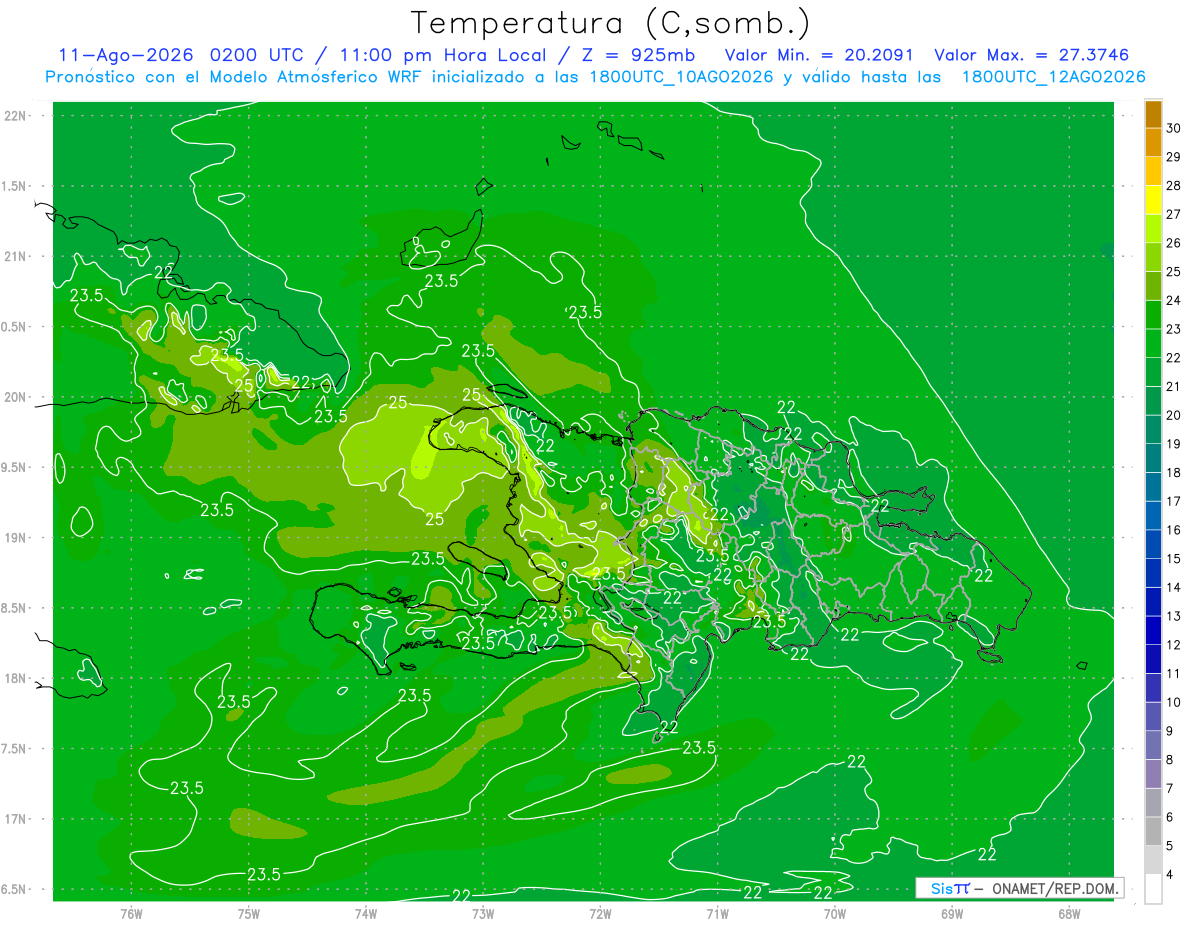Click the colorbar label "24"
This screenshot has width=1200, height=927.
click(1174, 300)
